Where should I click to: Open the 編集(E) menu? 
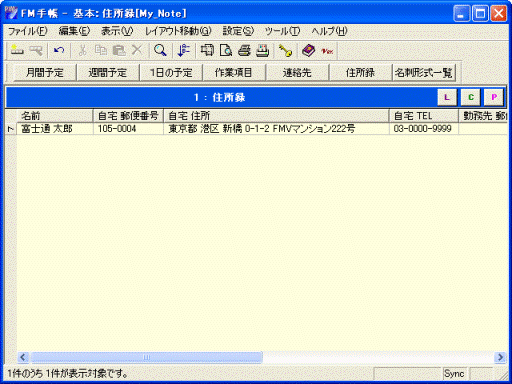click(x=74, y=31)
